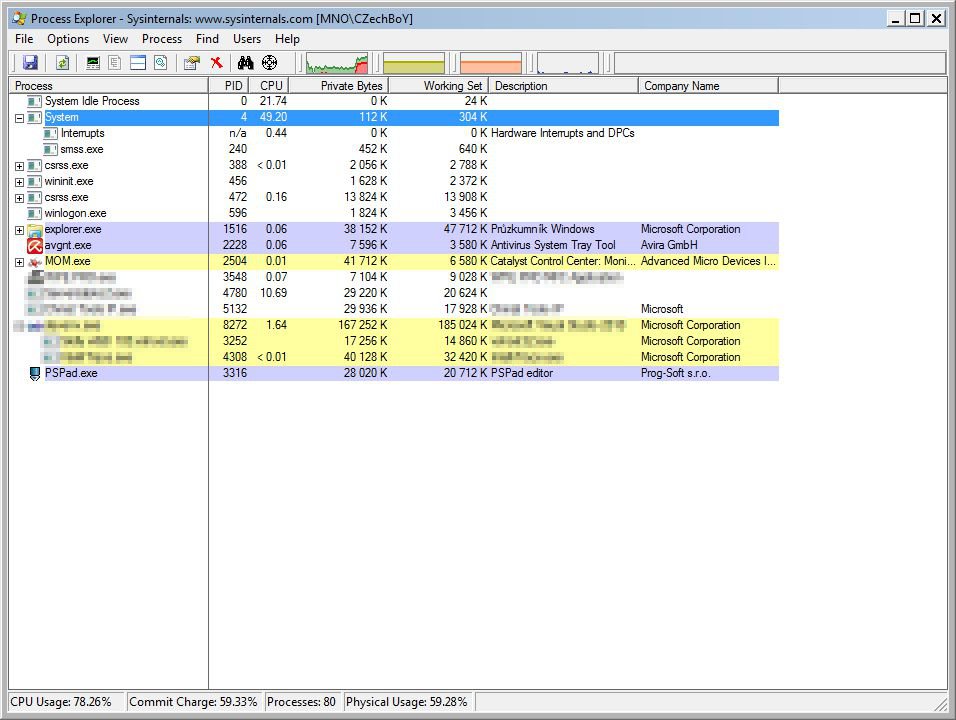Image resolution: width=956 pixels, height=720 pixels.
Task: Click the DLL/handles view toolbar icon
Action: tap(161, 62)
